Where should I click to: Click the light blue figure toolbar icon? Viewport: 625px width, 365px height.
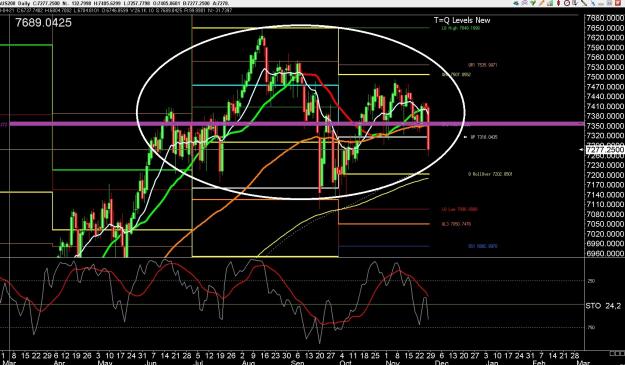click(593, 3)
